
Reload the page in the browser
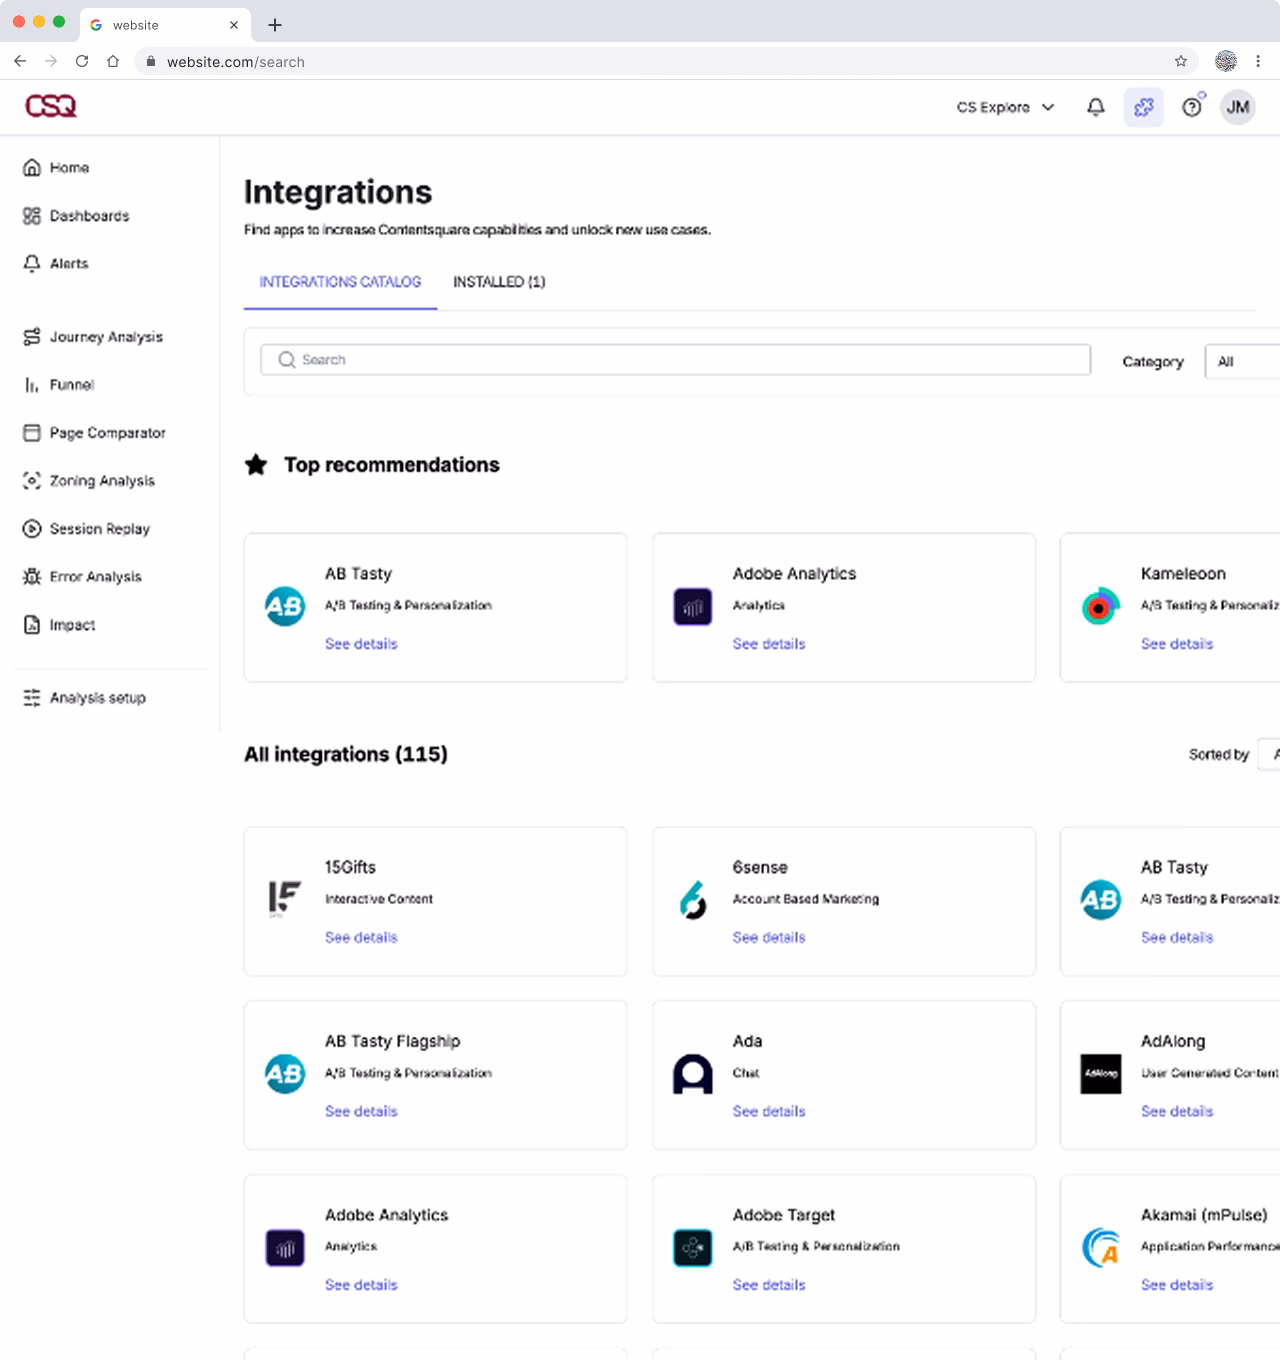[x=82, y=61]
